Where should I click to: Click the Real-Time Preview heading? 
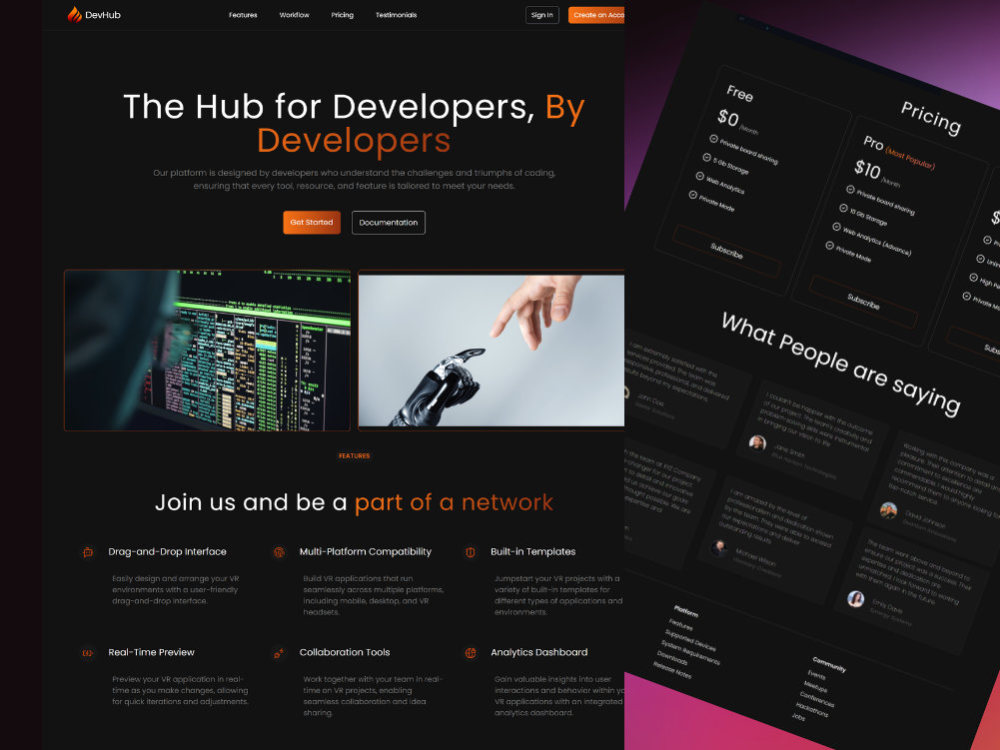tap(151, 652)
